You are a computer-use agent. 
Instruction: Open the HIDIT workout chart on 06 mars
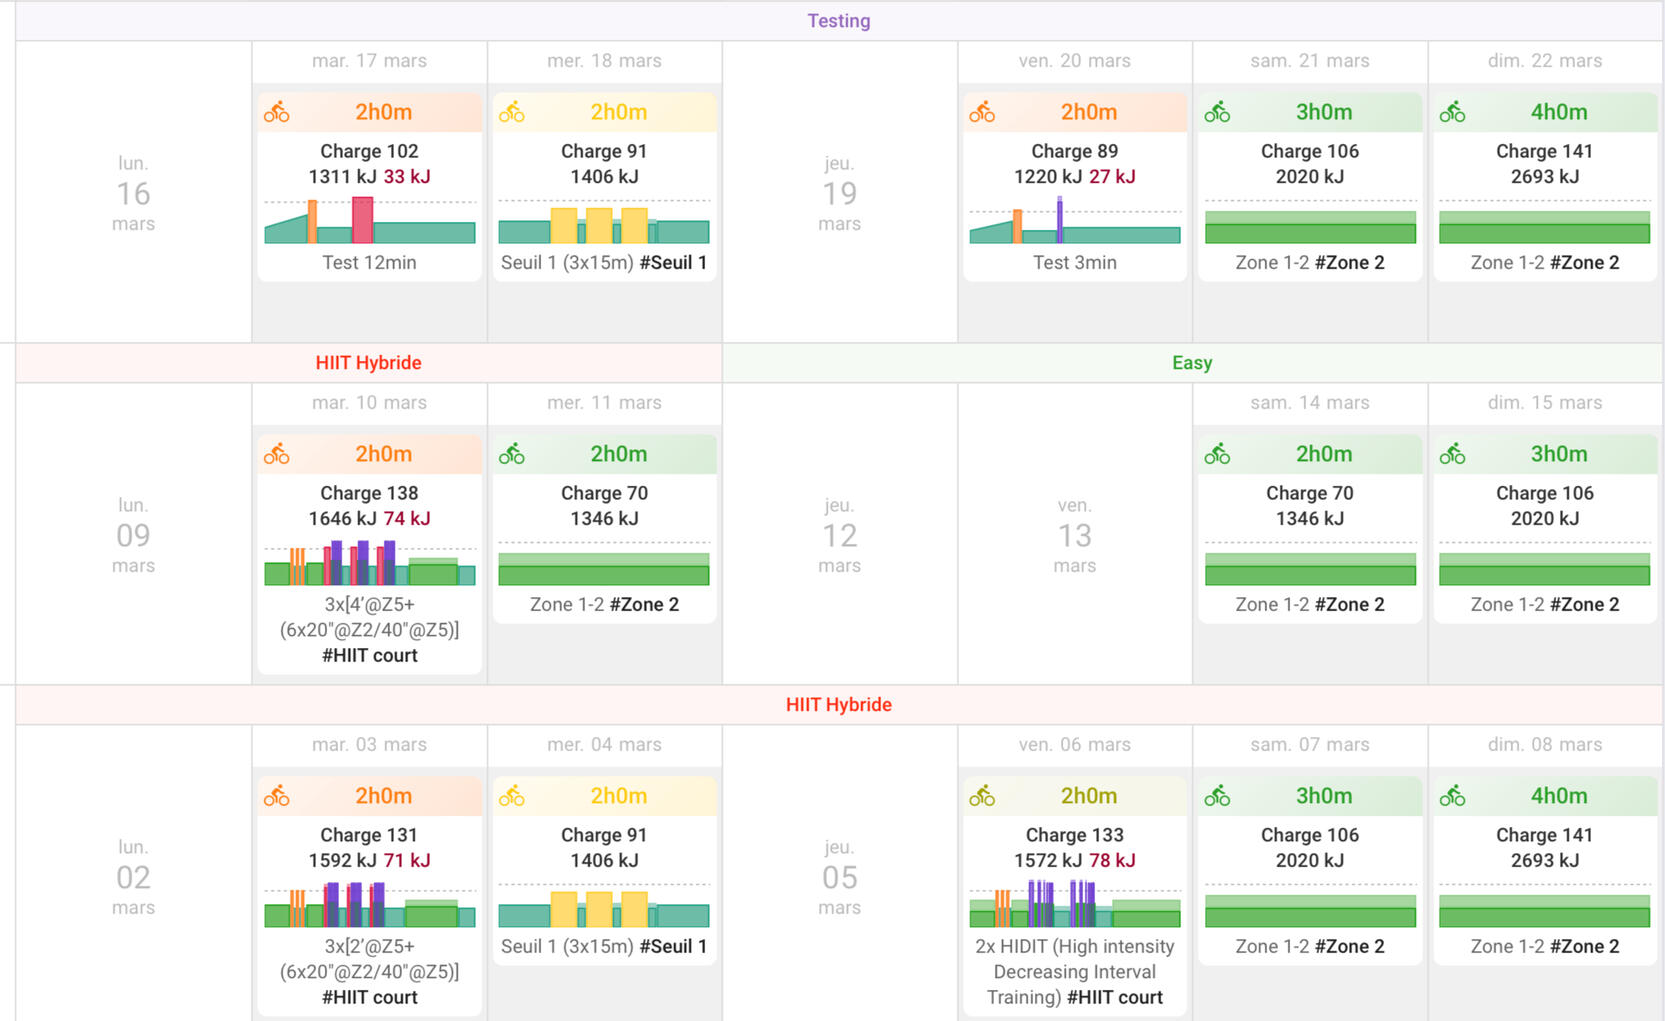(x=1075, y=904)
